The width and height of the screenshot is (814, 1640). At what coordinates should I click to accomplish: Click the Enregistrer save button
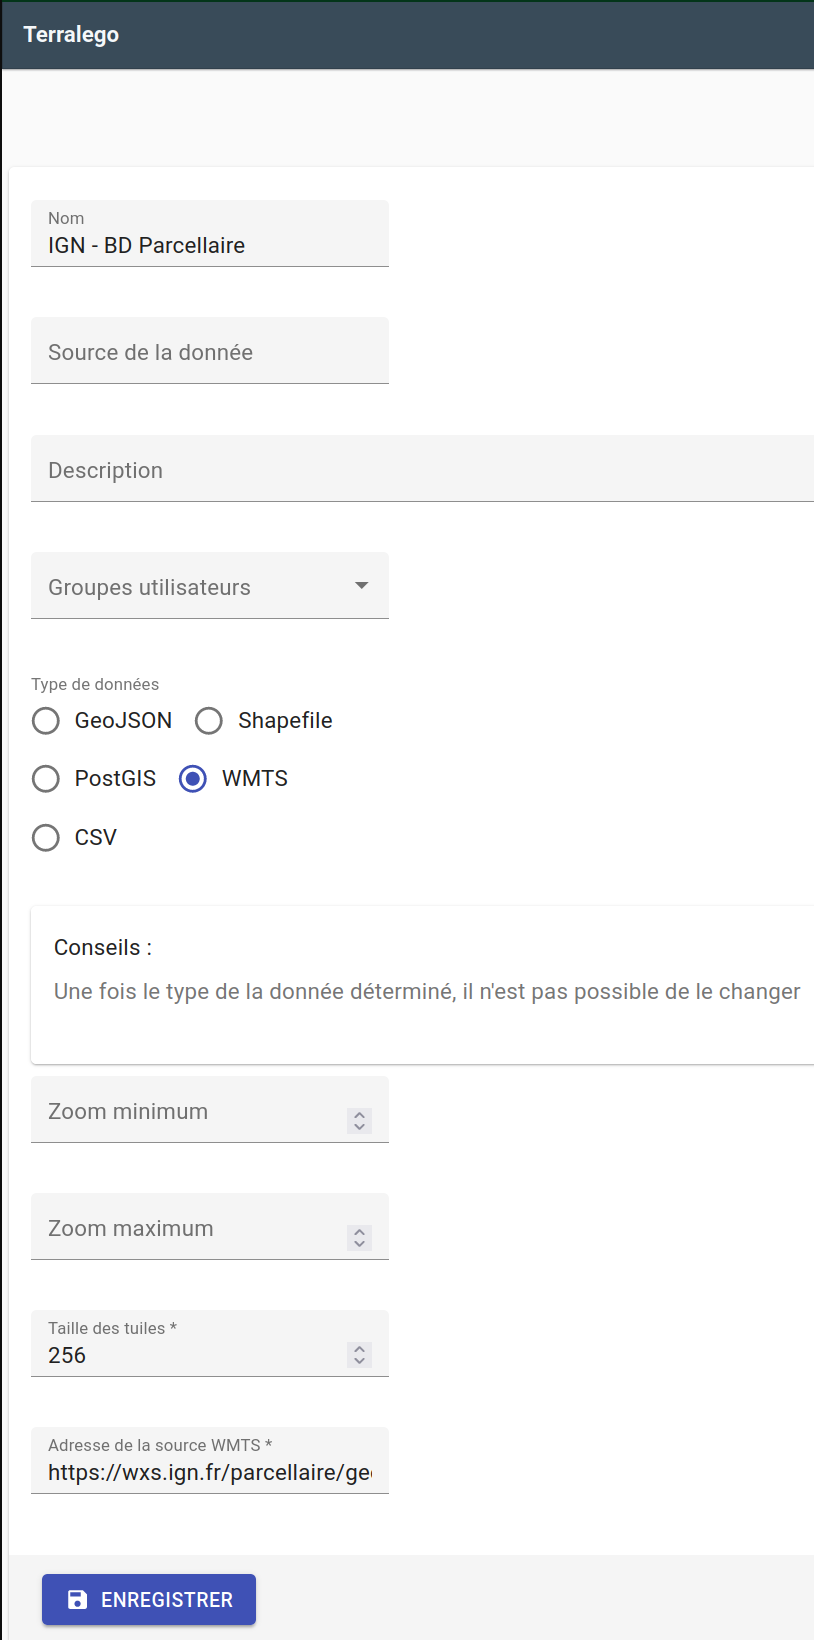tap(149, 1599)
